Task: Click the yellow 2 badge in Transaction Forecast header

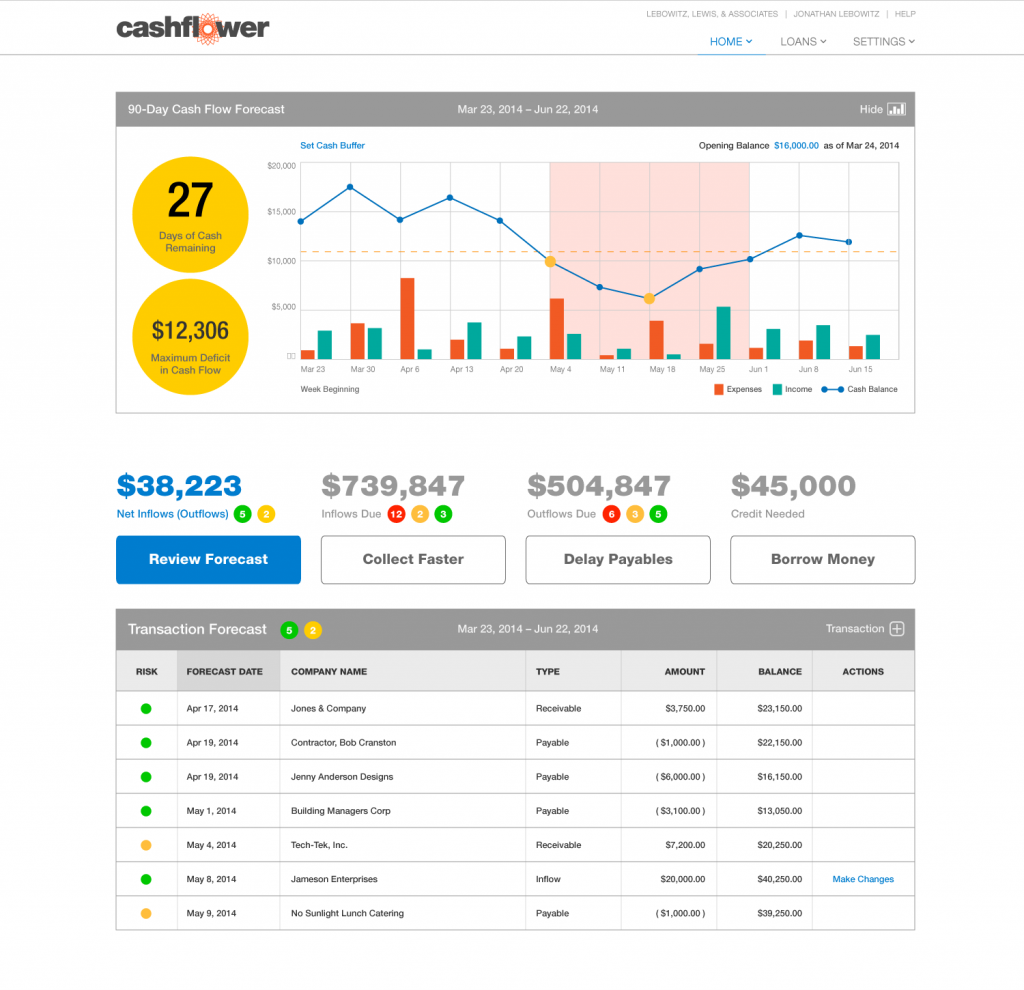Action: 310,630
